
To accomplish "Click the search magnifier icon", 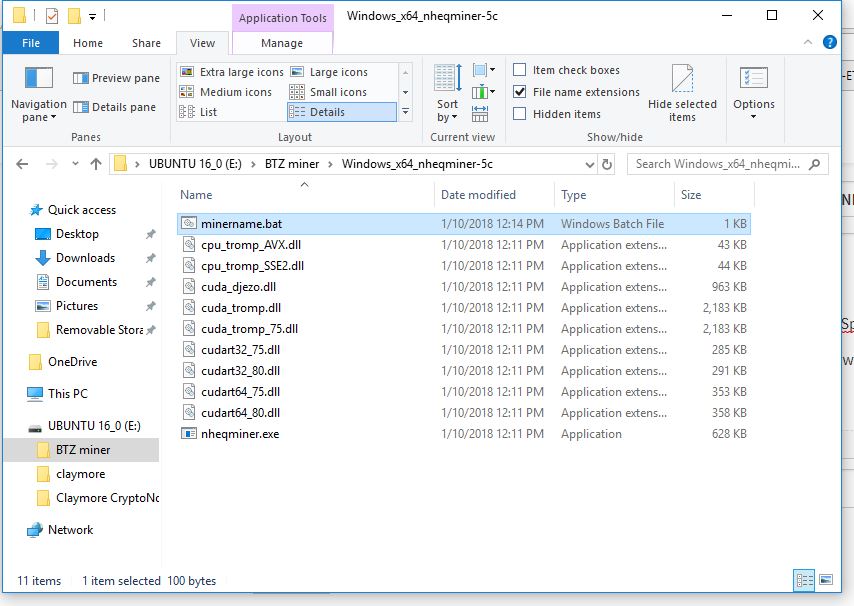I will pyautogui.click(x=815, y=164).
